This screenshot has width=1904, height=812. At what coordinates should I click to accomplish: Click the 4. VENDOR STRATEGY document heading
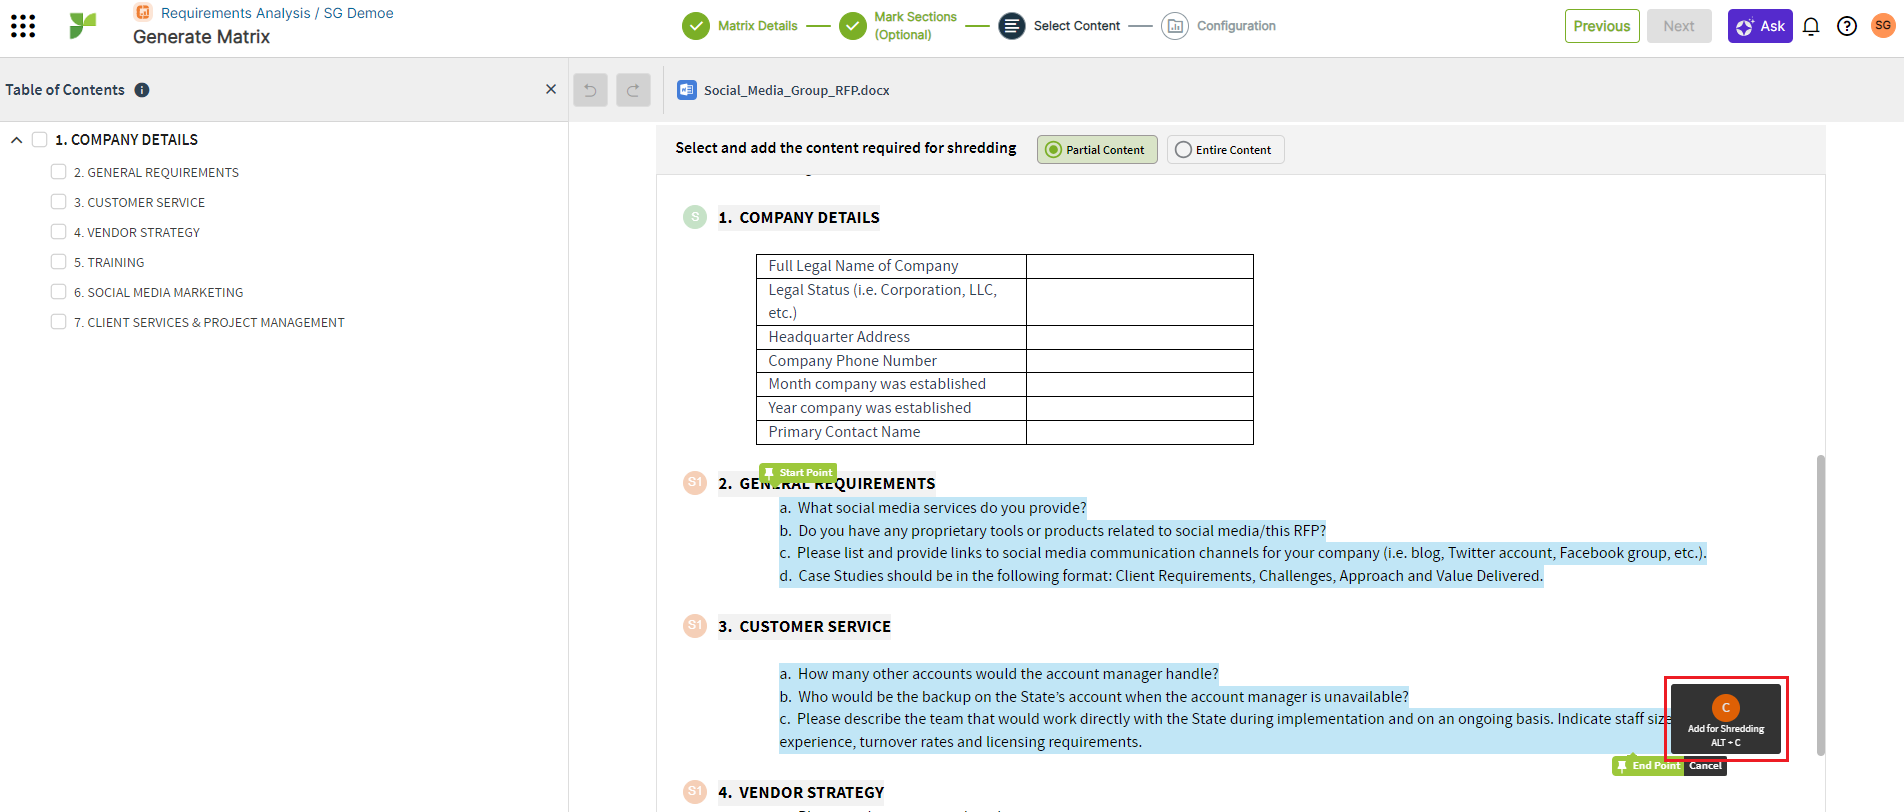pyautogui.click(x=801, y=792)
